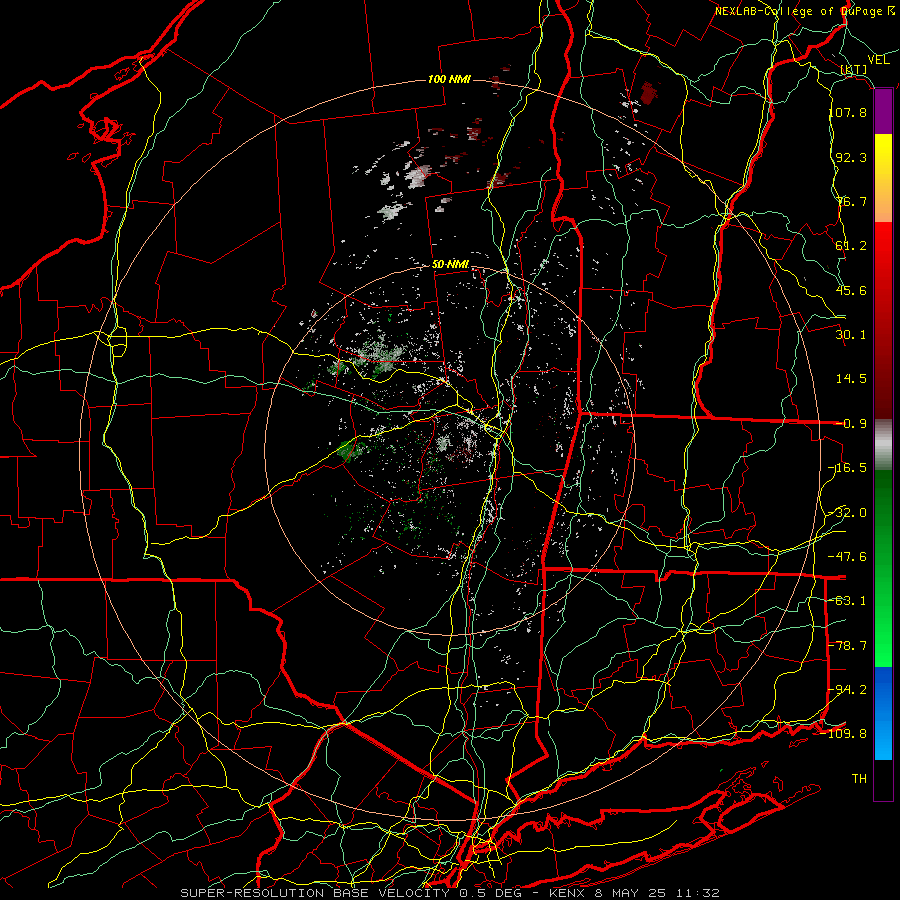Screen dimensions: 900x900
Task: Click the -32.0 velocity scale value
Action: [x=848, y=513]
